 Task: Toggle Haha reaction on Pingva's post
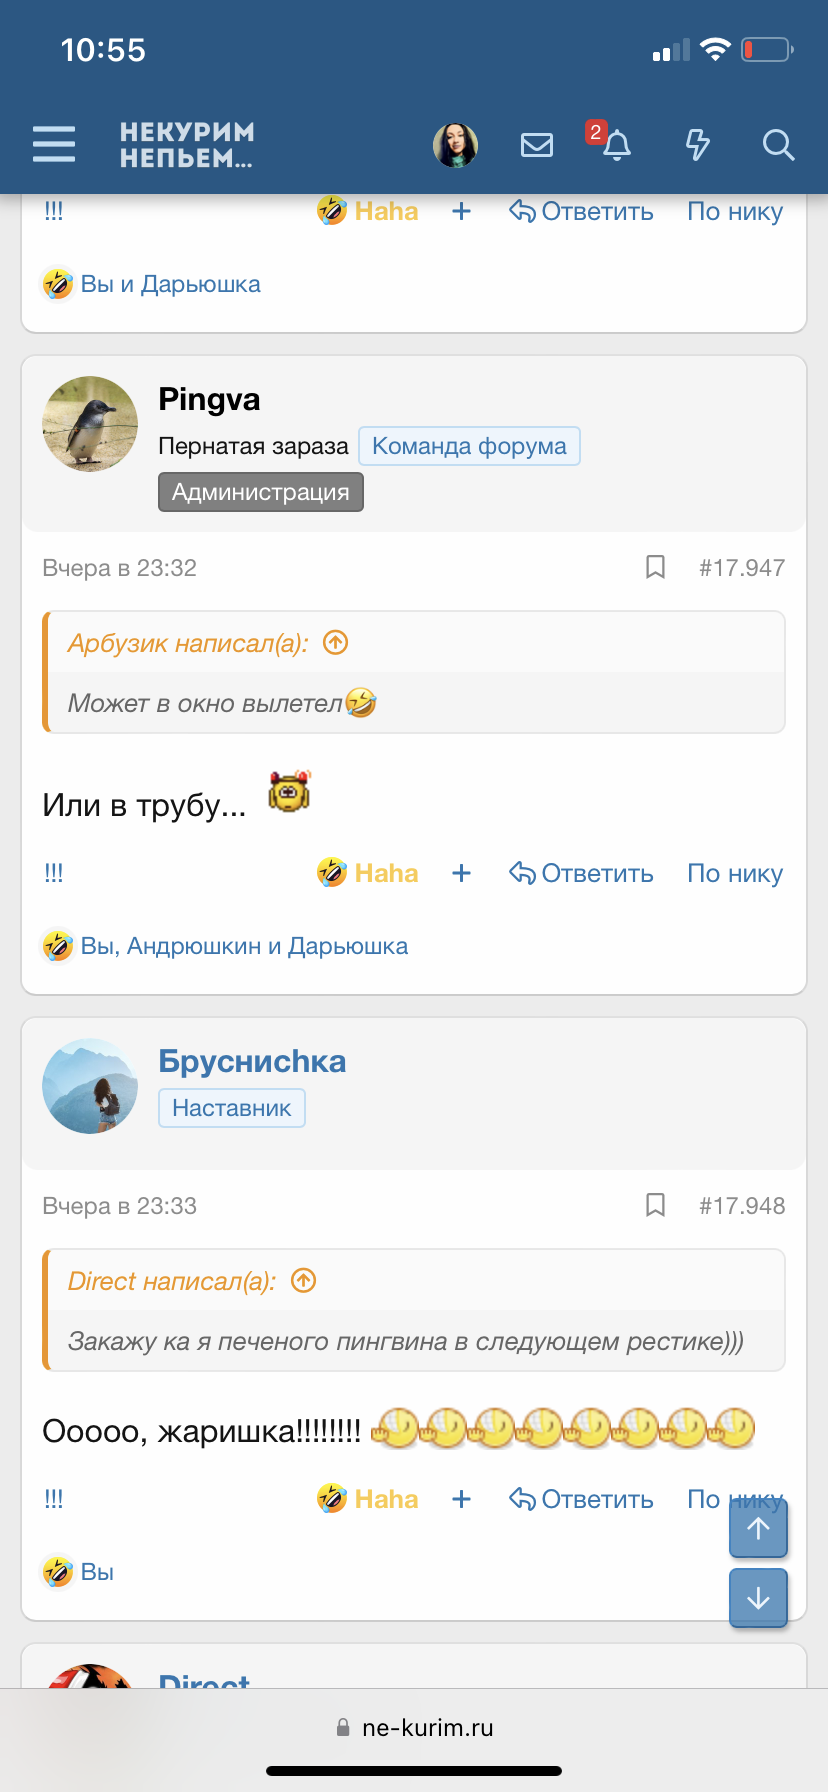(x=385, y=872)
